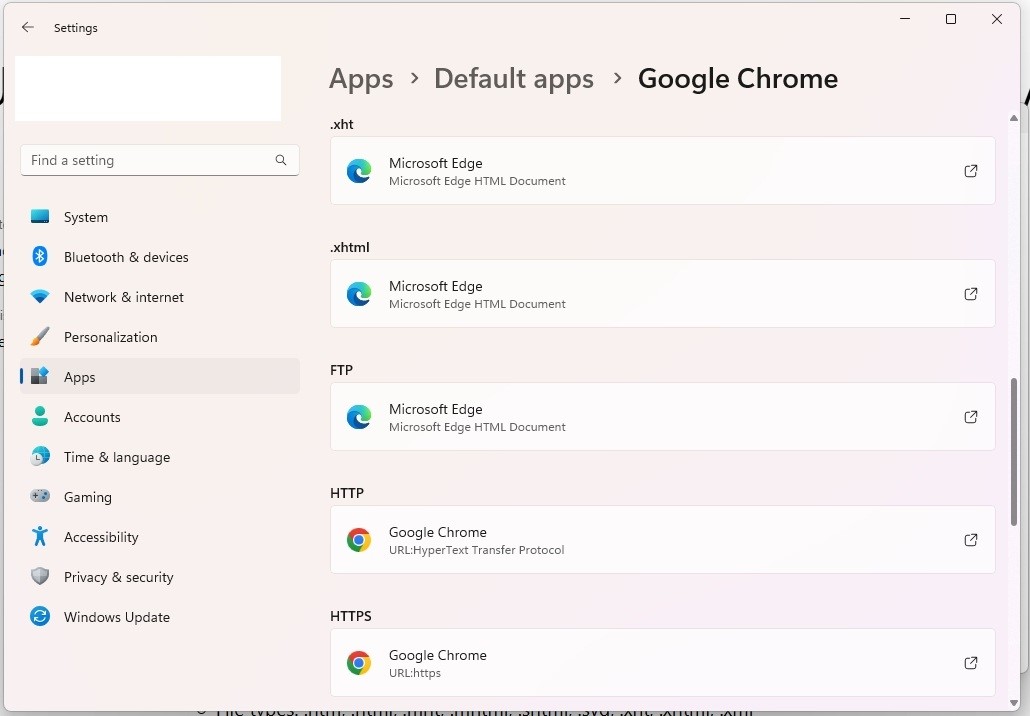Viewport: 1030px width, 716px height.
Task: Click the Edge icon in the .xhtml row
Action: pos(359,294)
